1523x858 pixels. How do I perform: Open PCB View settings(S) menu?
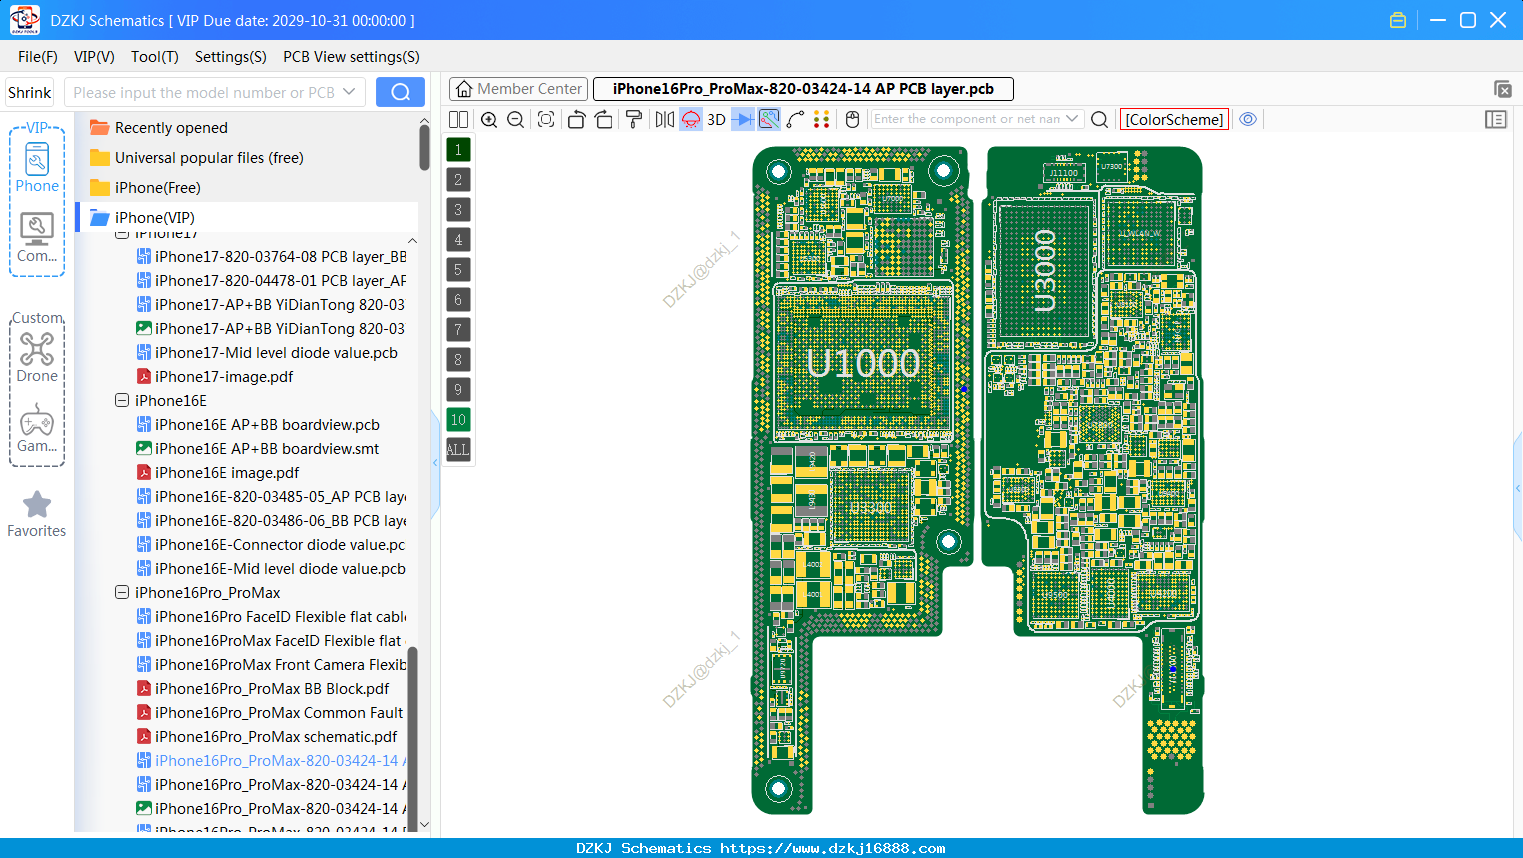(x=352, y=57)
